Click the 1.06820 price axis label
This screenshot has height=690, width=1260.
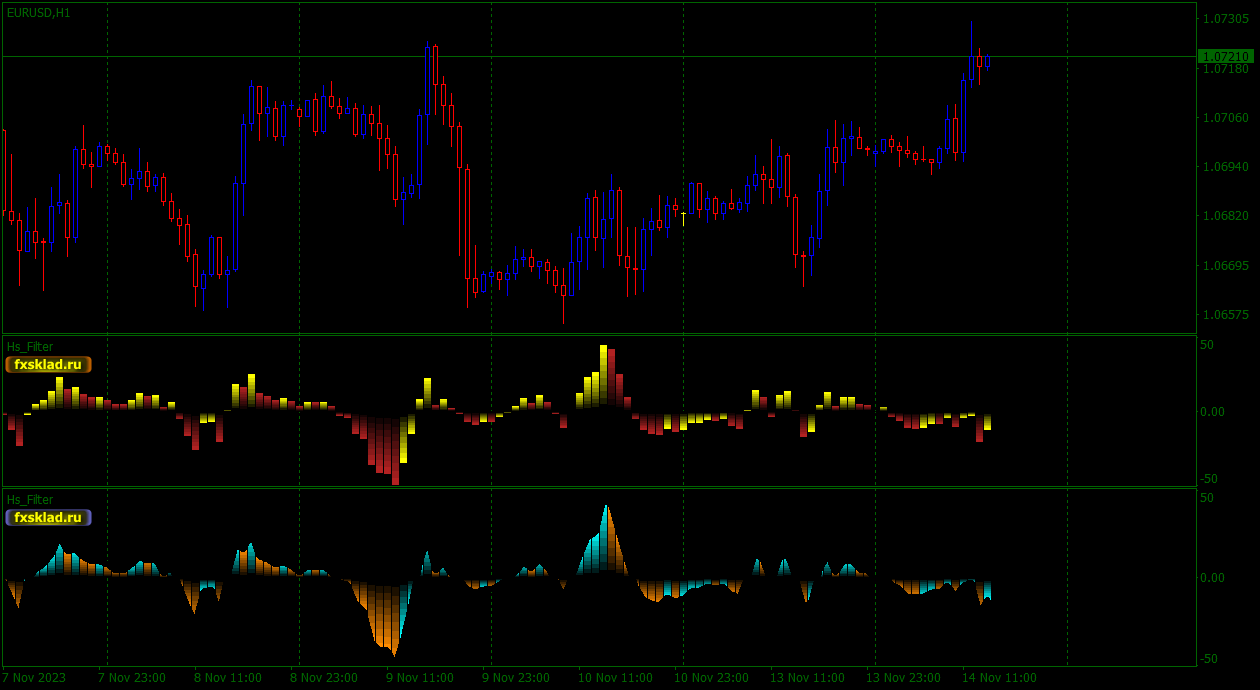point(1225,216)
